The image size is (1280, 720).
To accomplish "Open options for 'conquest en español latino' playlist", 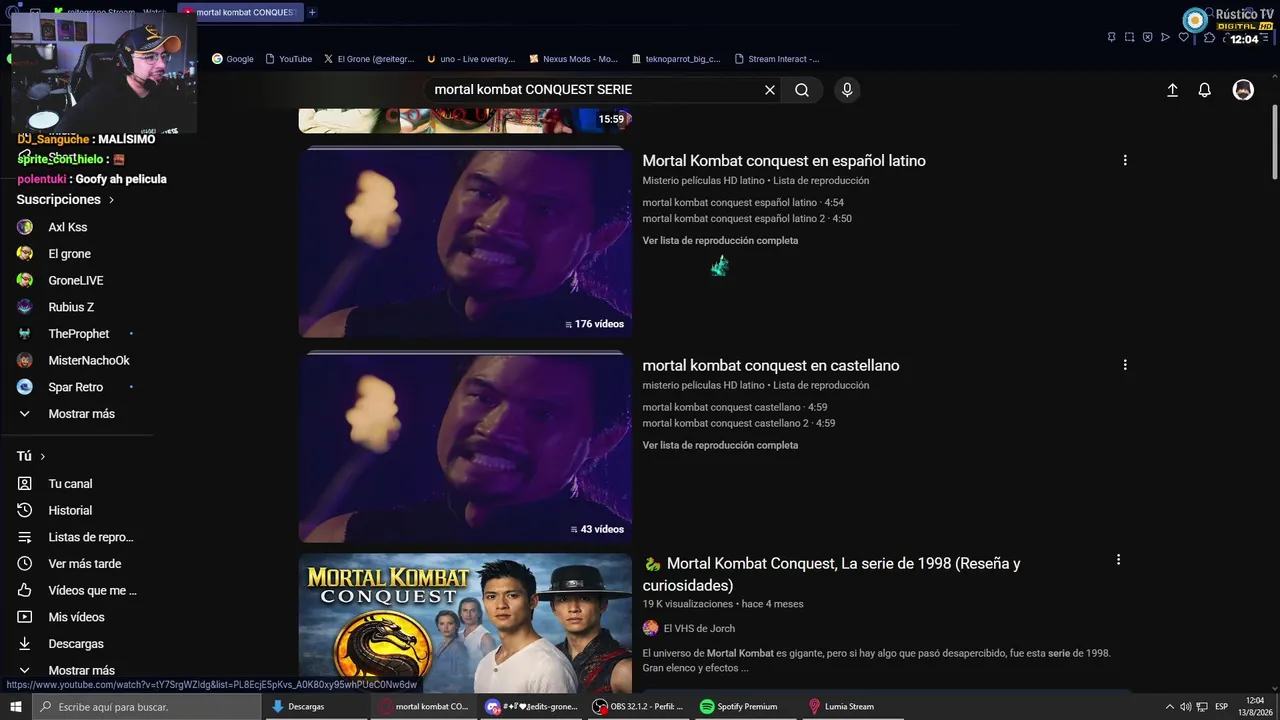I will coord(1125,160).
